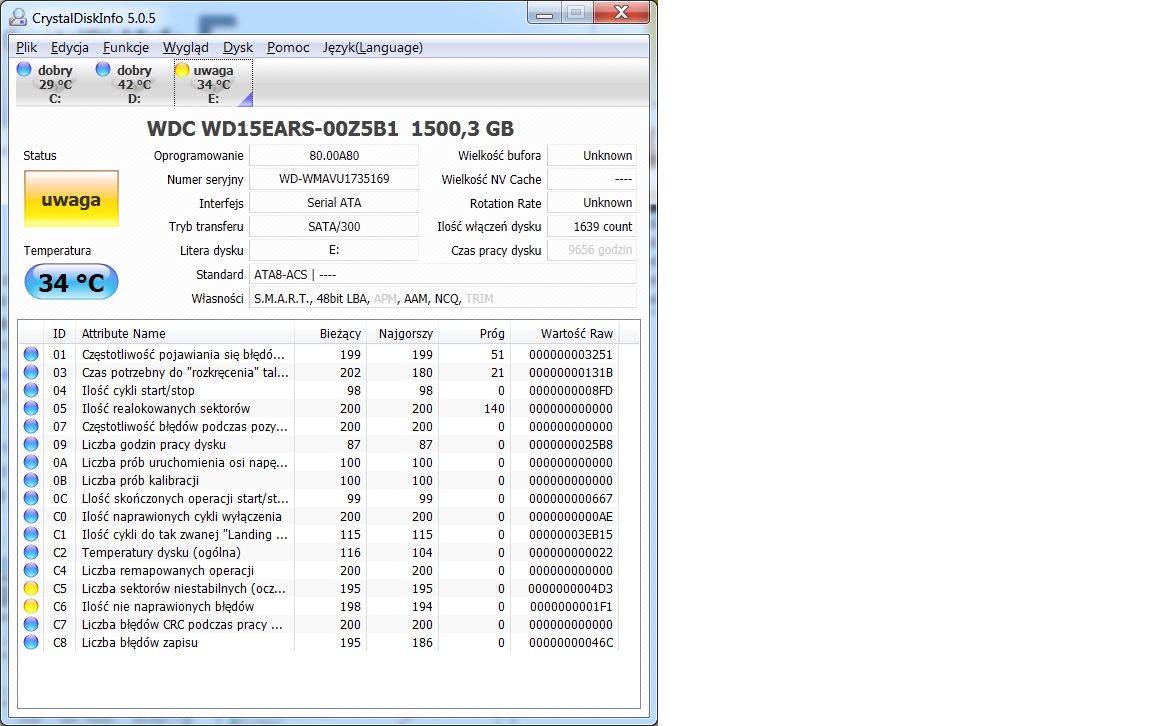
Task: Click the status circle for attribute 07
Action: tap(31, 426)
